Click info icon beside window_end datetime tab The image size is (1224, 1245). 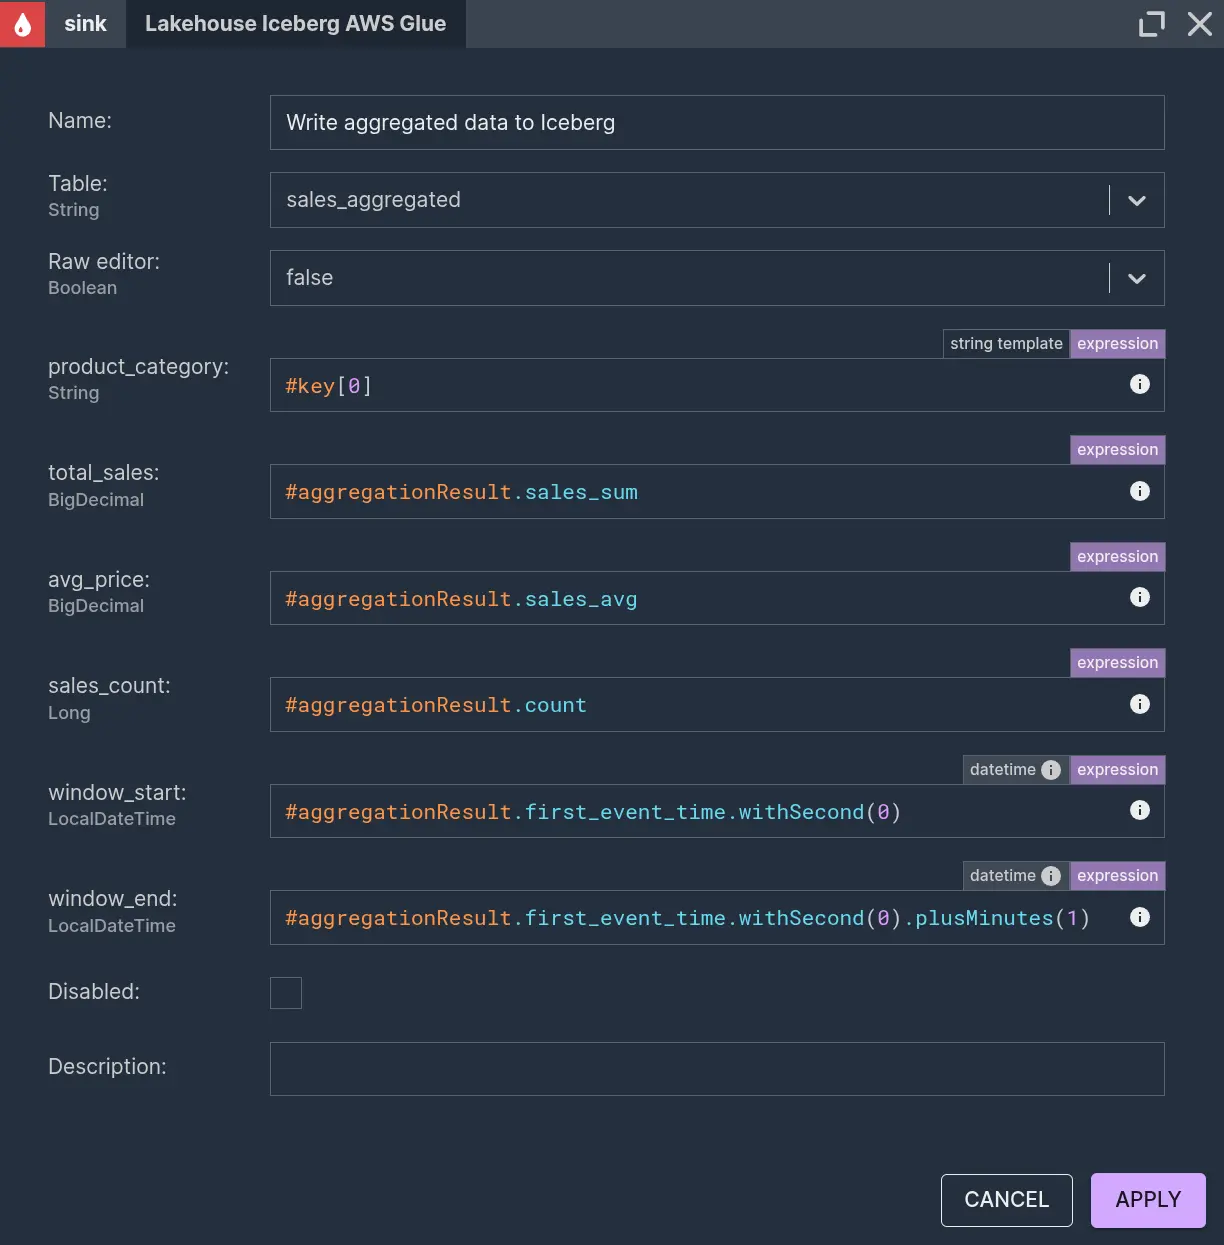[x=1051, y=876]
